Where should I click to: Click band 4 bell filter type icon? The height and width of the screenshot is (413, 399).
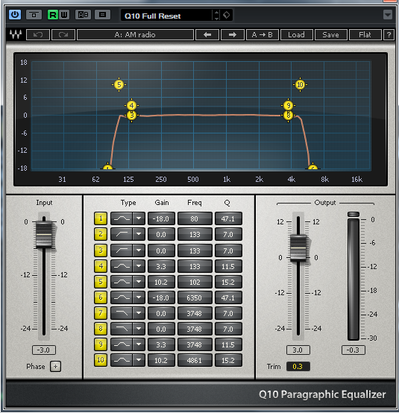click(x=122, y=266)
